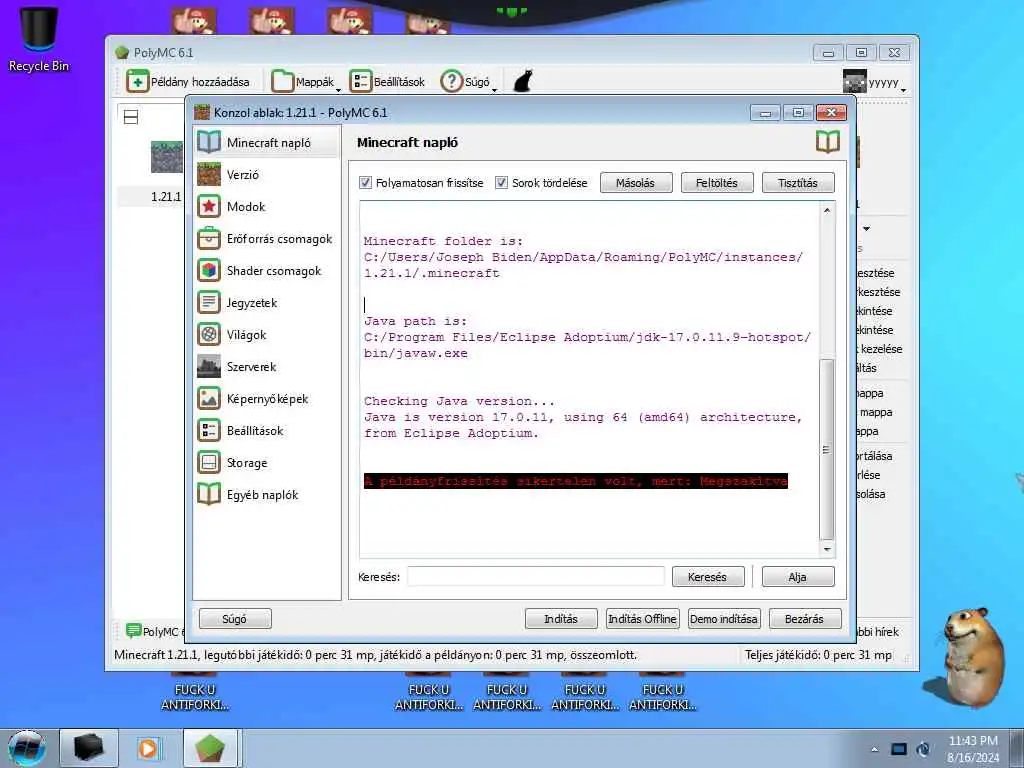Open the Mappák dropdown in PolyMC toolbar
This screenshot has width=1024, height=768.
pyautogui.click(x=306, y=82)
